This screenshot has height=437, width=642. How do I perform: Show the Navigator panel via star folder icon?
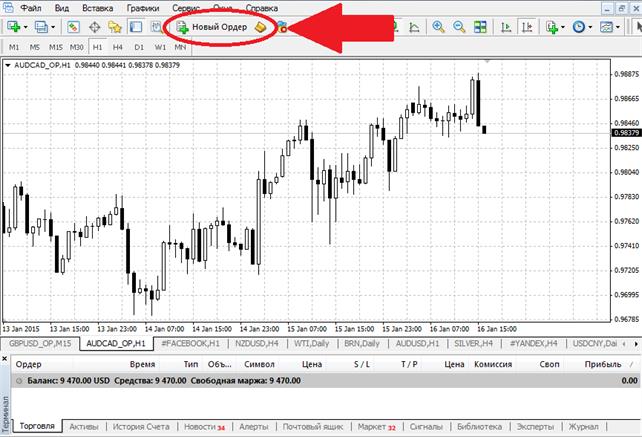116,27
